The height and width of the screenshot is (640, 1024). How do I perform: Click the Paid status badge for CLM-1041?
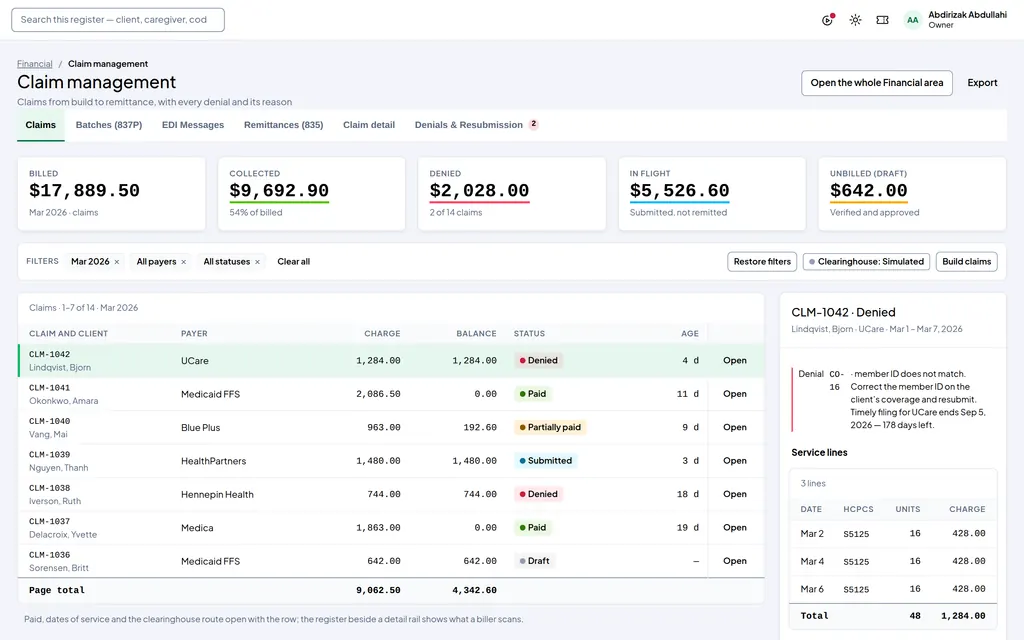pos(532,394)
